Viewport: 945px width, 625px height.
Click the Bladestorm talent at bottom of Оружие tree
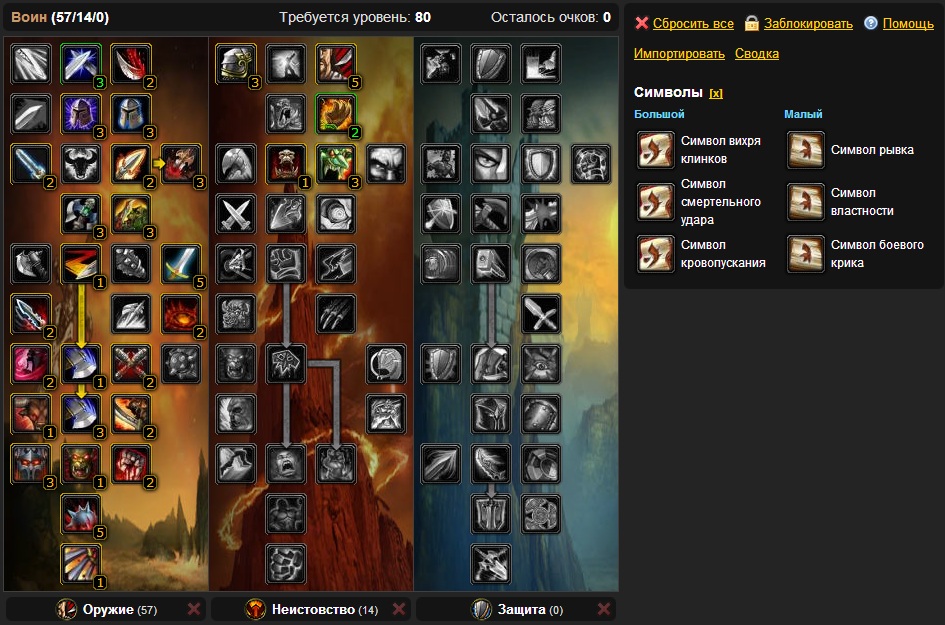(x=80, y=564)
